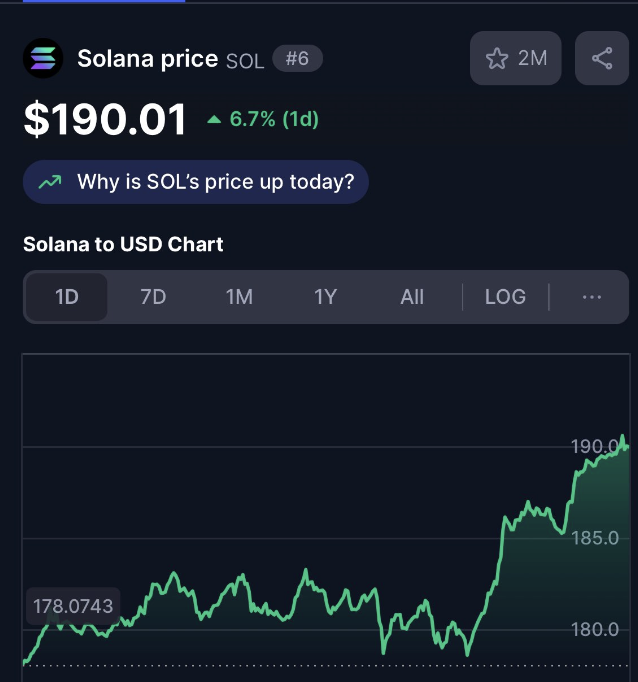Show the 1Y chart range
This screenshot has height=682, width=638.
click(325, 297)
